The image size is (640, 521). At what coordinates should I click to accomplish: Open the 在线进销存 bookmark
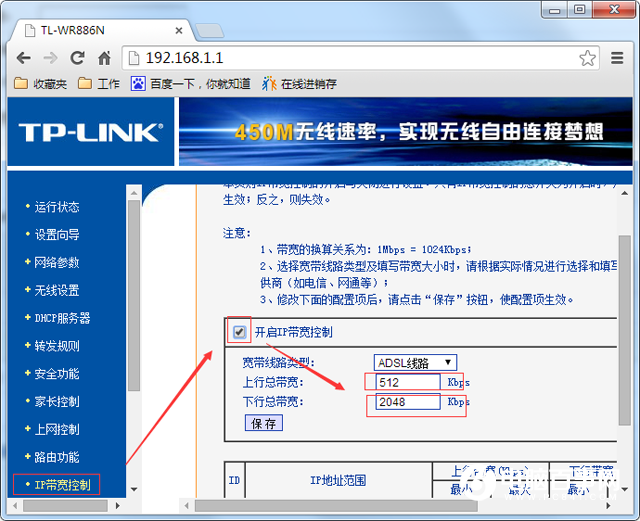[x=299, y=84]
